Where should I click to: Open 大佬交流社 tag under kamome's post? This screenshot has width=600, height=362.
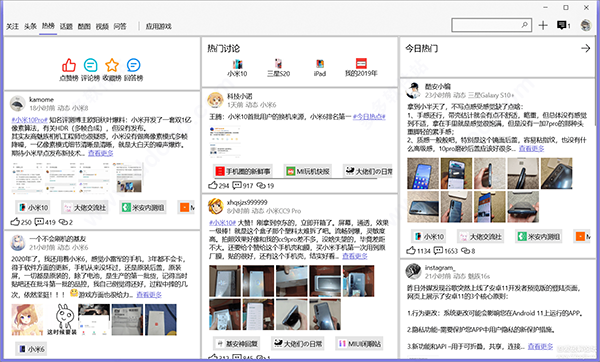(85, 207)
